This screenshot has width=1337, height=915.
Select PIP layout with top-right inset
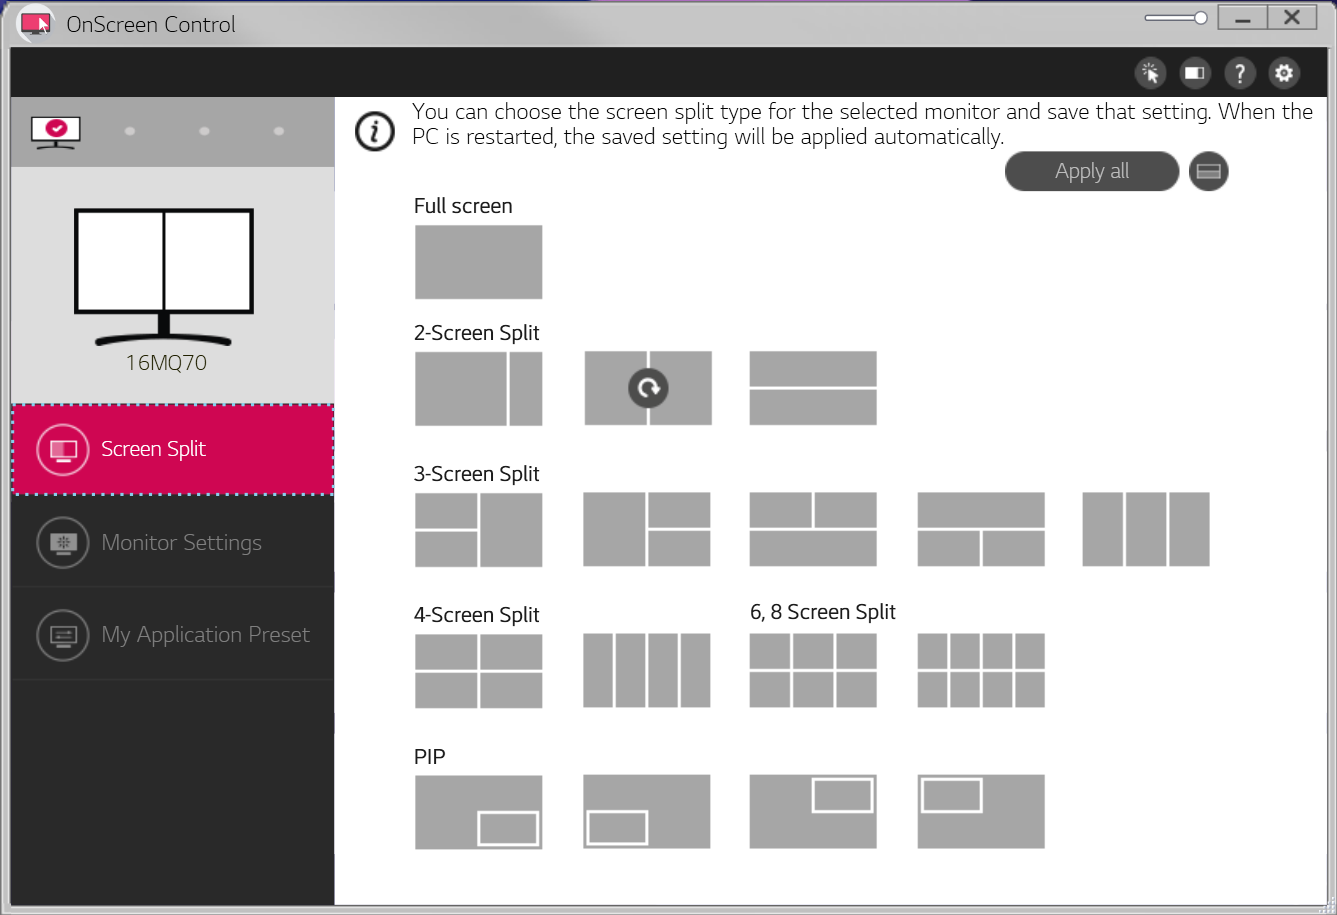tap(813, 811)
